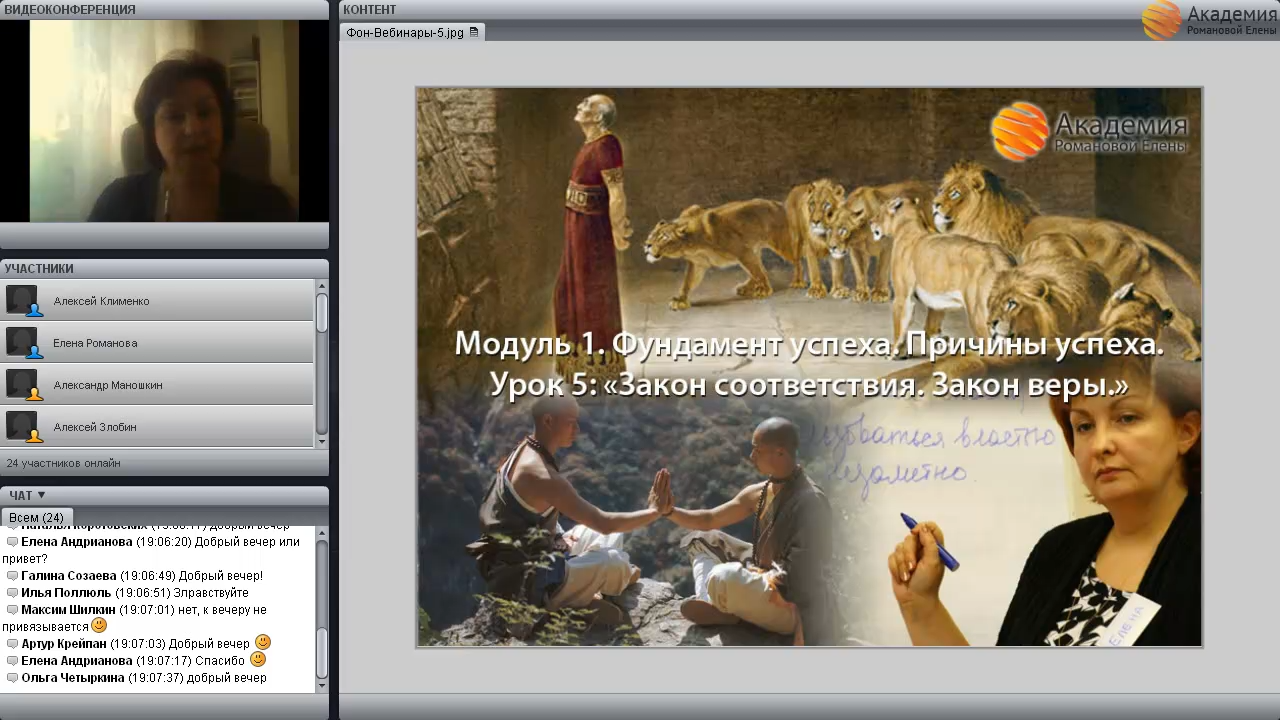The height and width of the screenshot is (720, 1280).
Task: Click the speech bubble icon beside Артур Крейпан
Action: click(12, 644)
